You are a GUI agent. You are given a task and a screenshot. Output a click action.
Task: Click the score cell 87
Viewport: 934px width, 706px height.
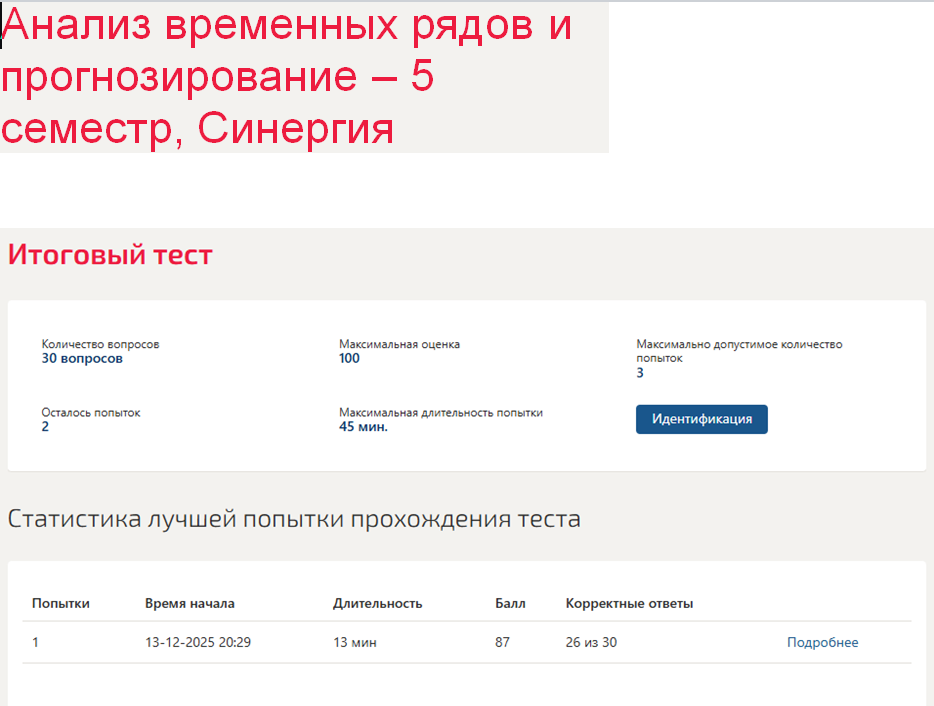click(x=502, y=642)
